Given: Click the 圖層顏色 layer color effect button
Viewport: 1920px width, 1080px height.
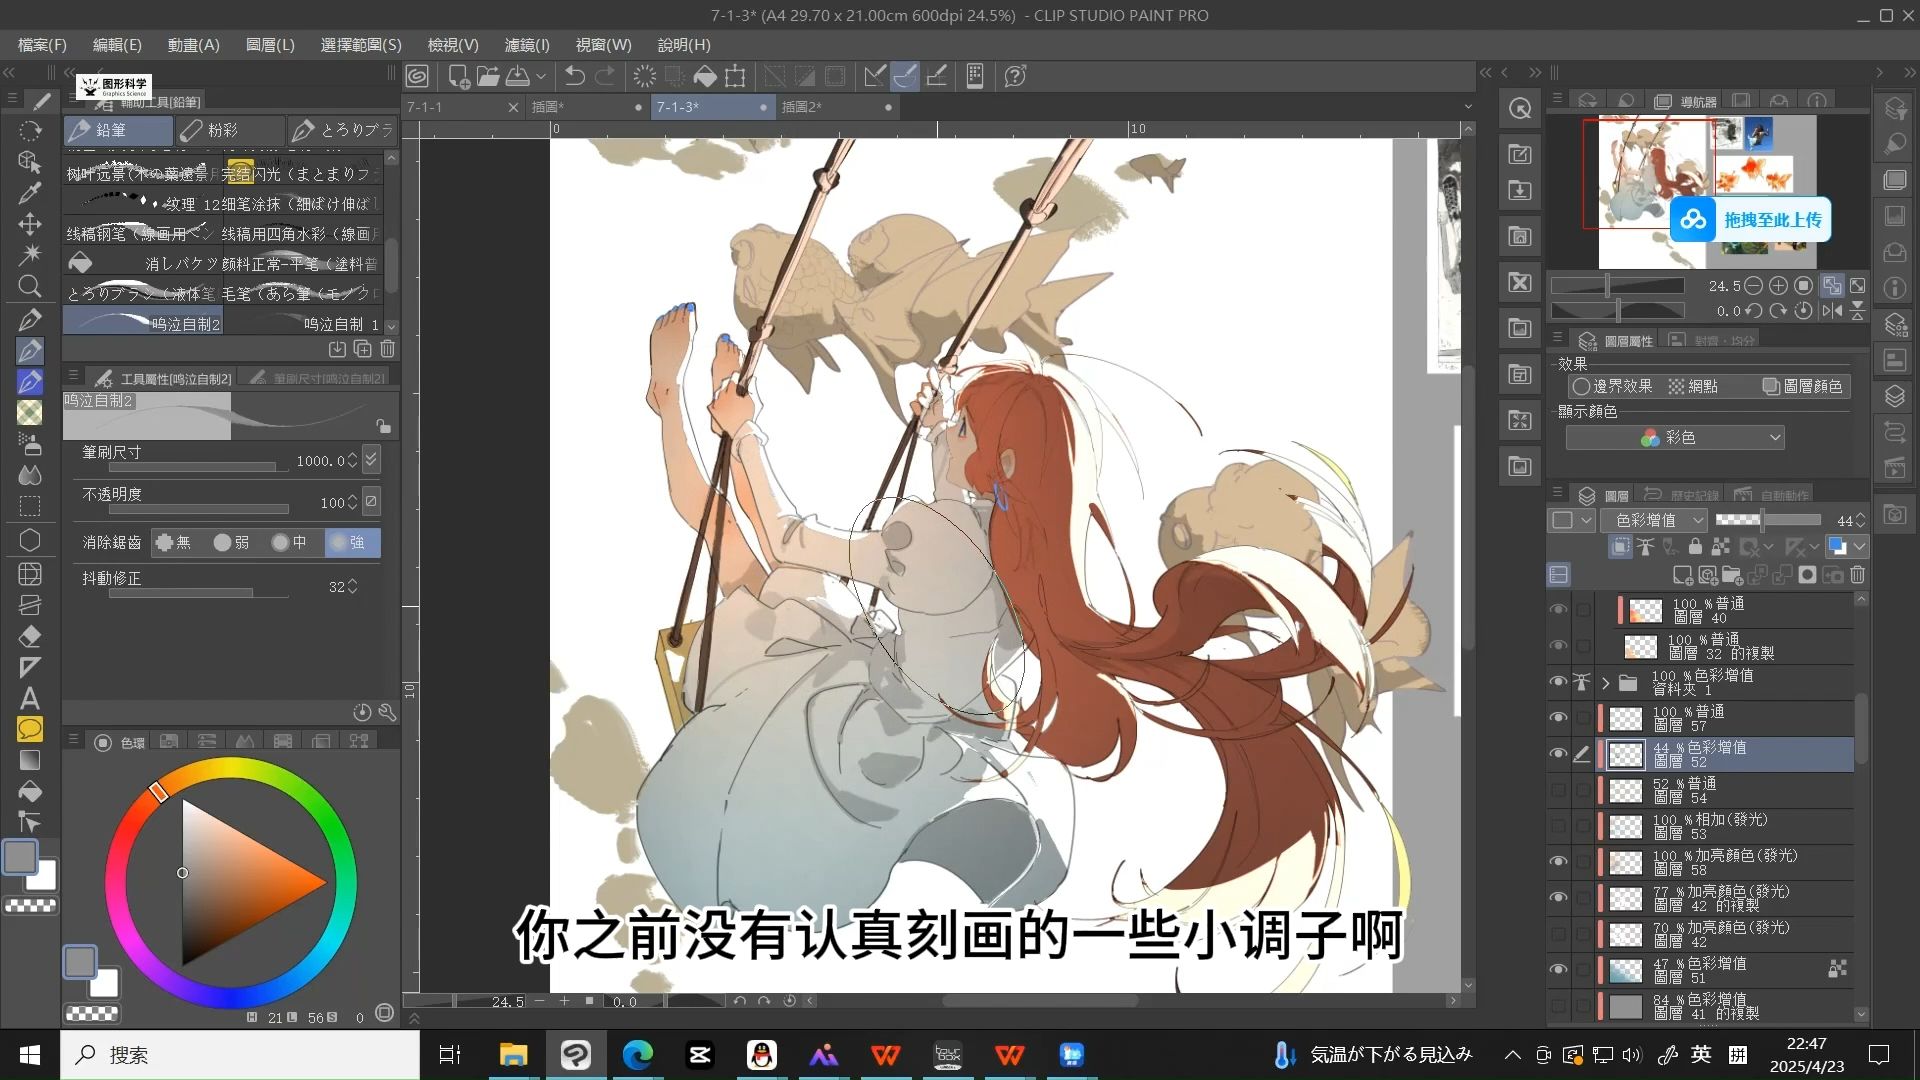Looking at the screenshot, I should click(1803, 386).
